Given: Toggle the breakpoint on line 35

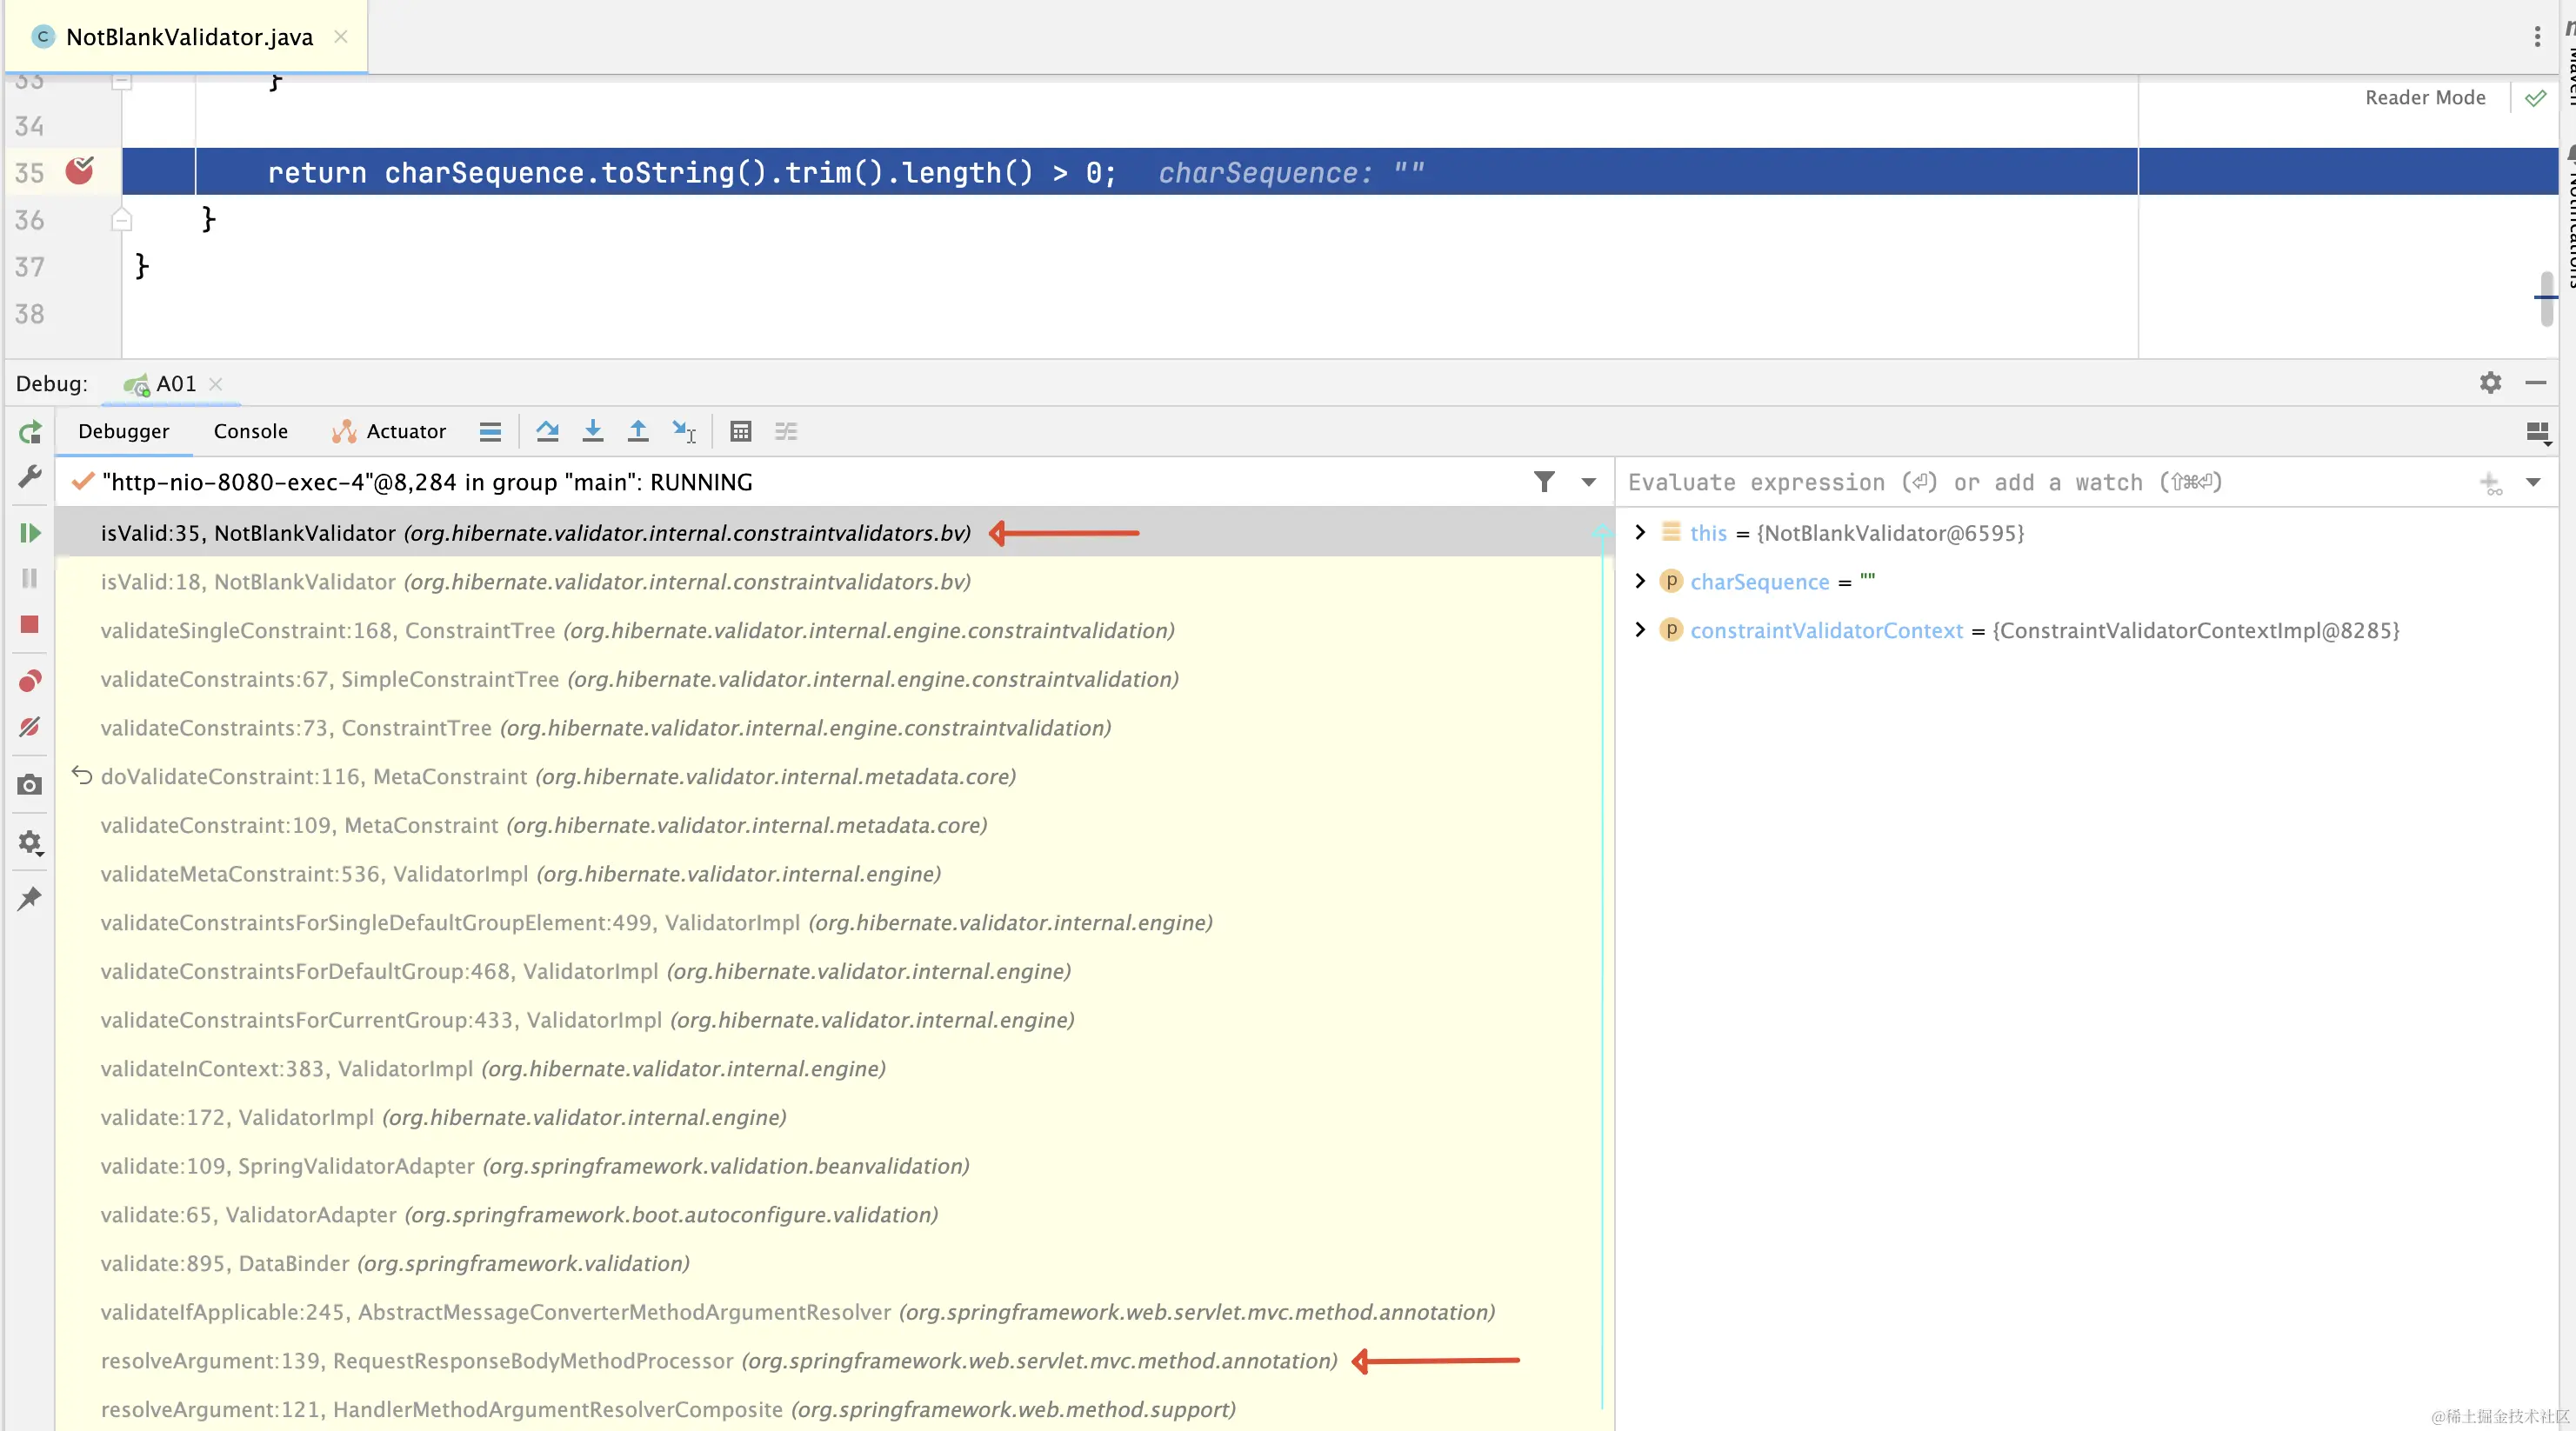Looking at the screenshot, I should pos(80,172).
